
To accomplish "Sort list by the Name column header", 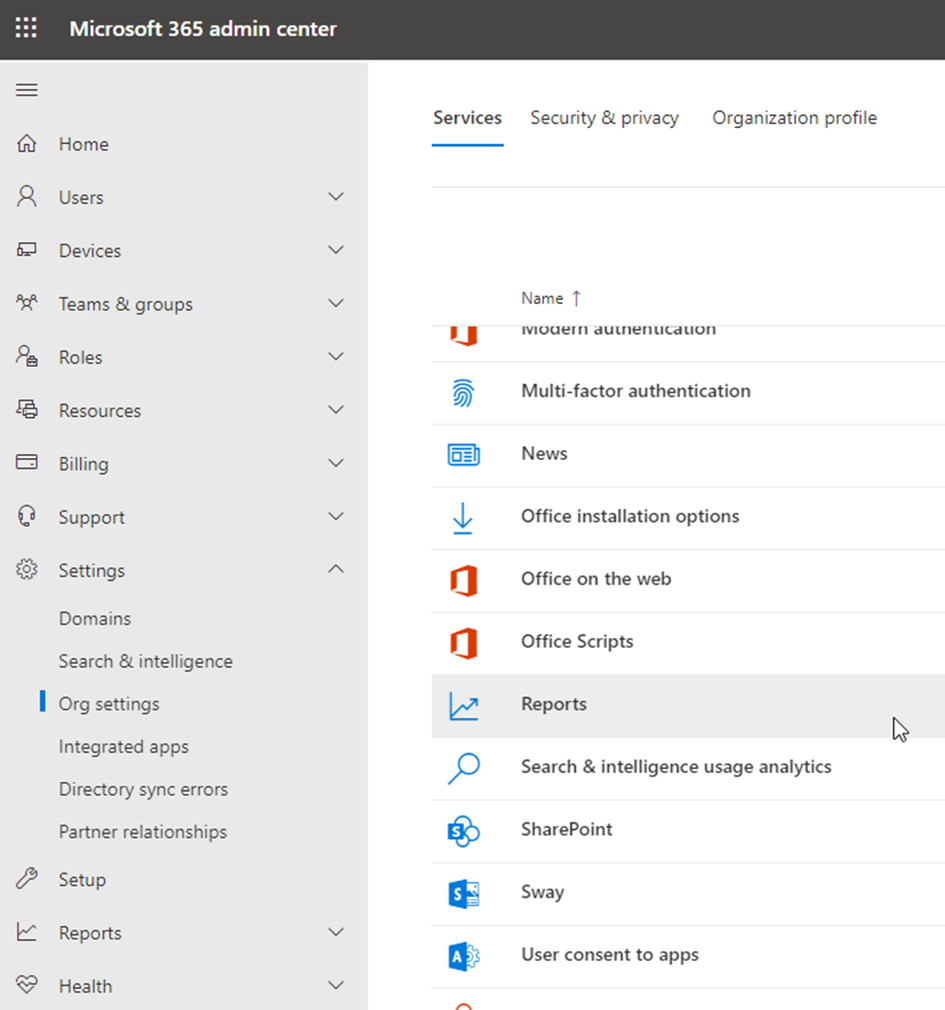I will coord(542,298).
